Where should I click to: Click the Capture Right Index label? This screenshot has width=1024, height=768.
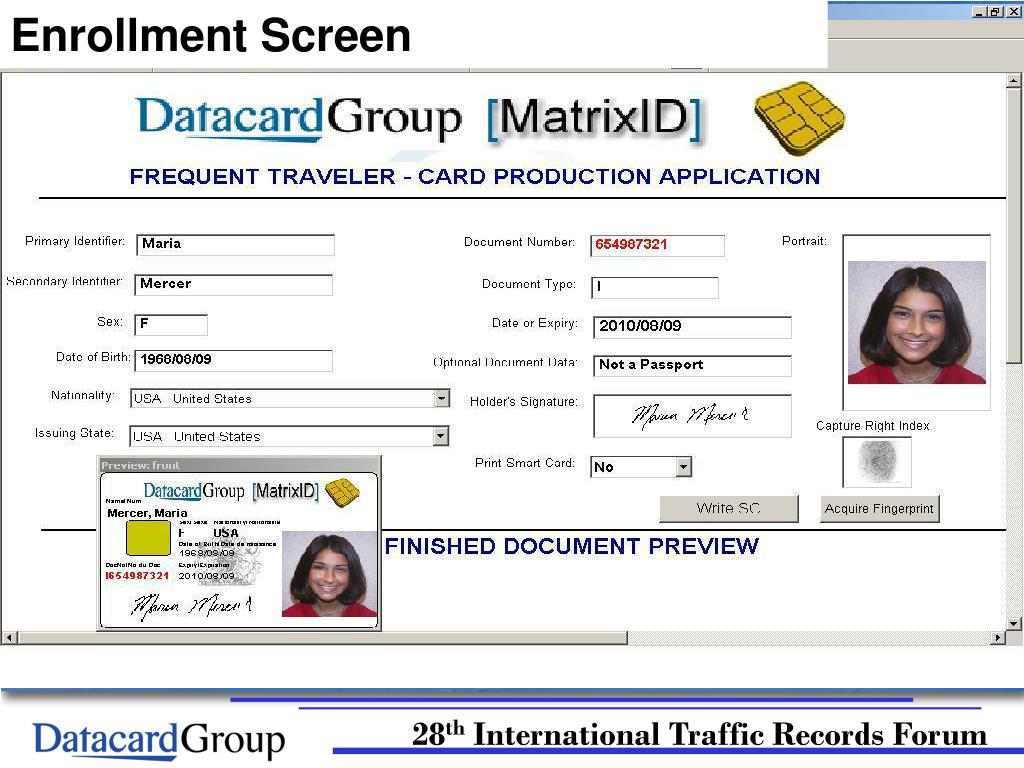[x=872, y=426]
